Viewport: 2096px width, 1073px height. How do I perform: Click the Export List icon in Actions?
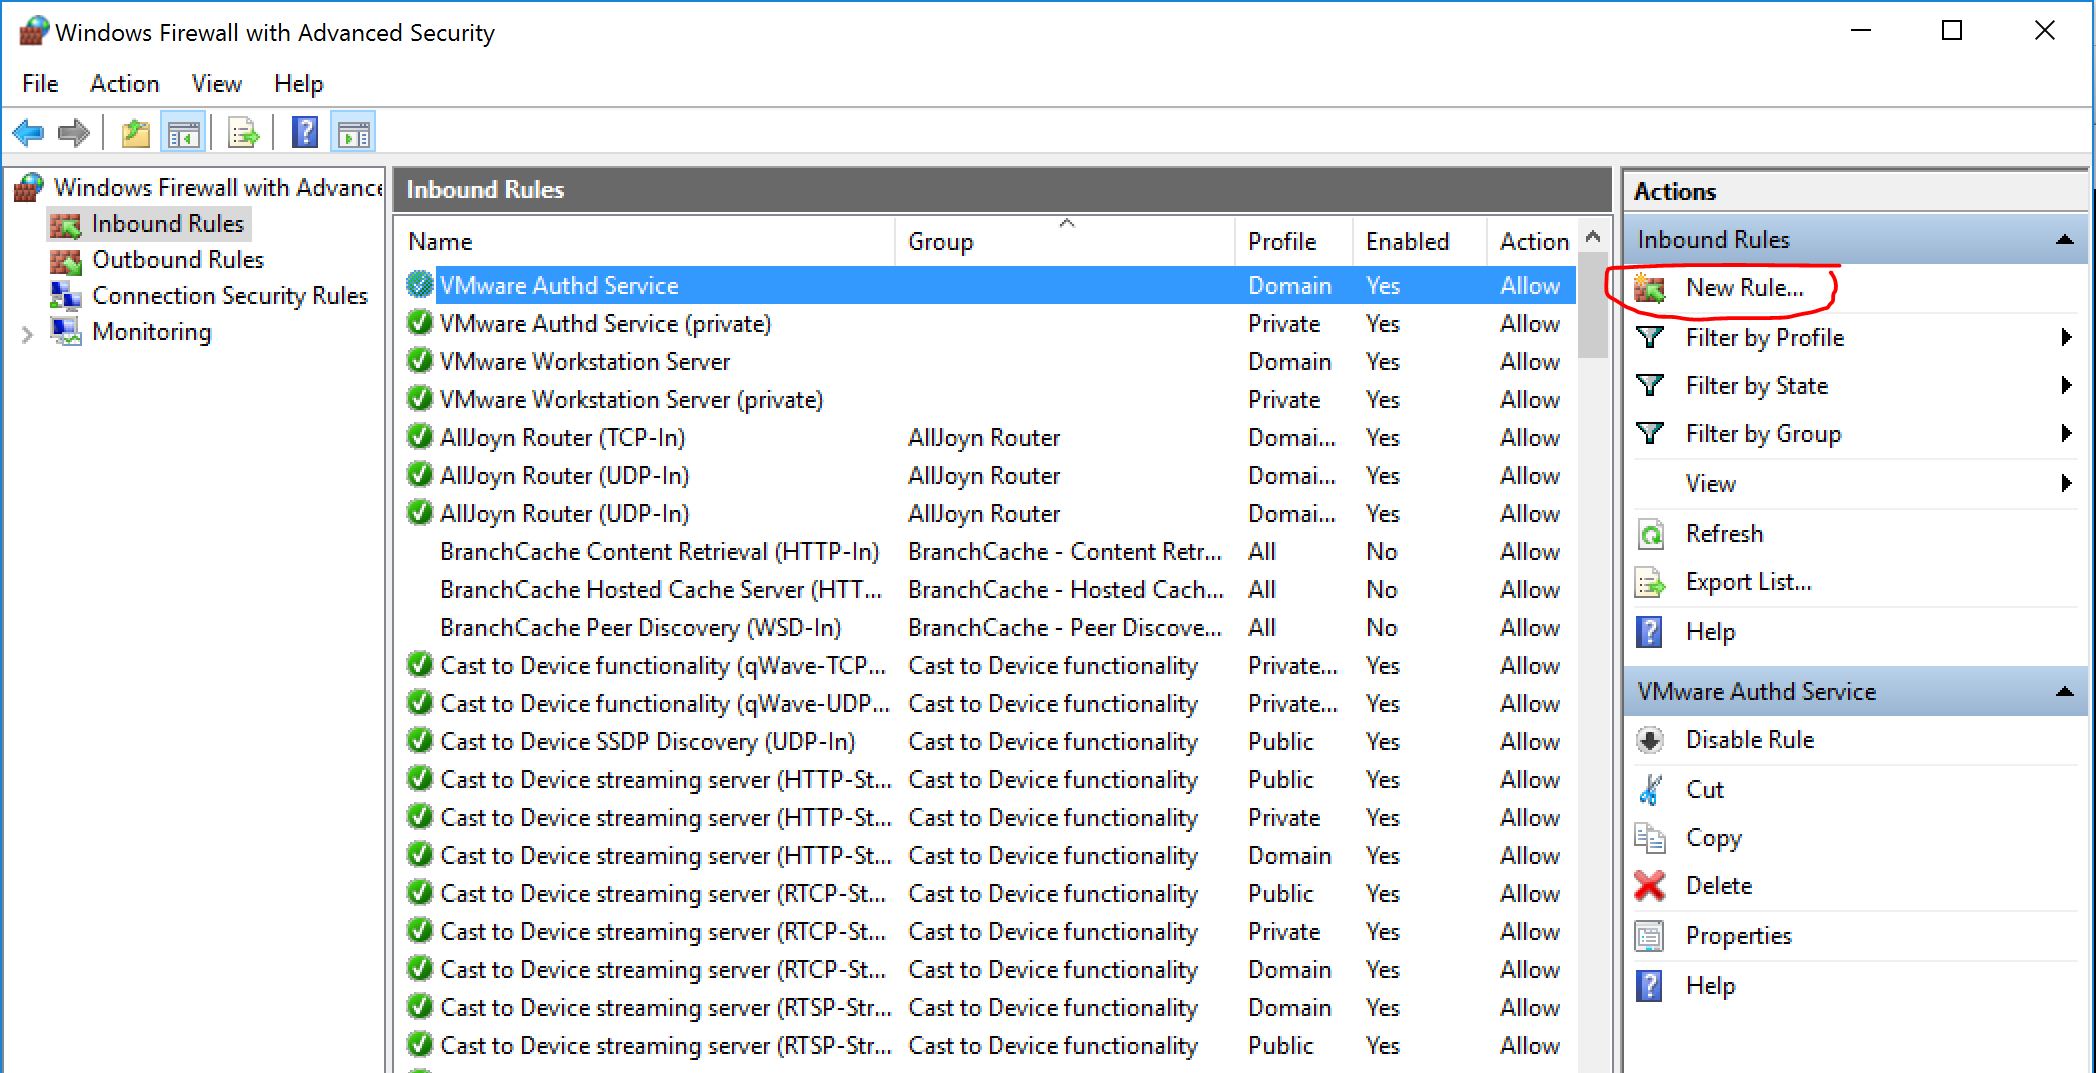(1650, 582)
